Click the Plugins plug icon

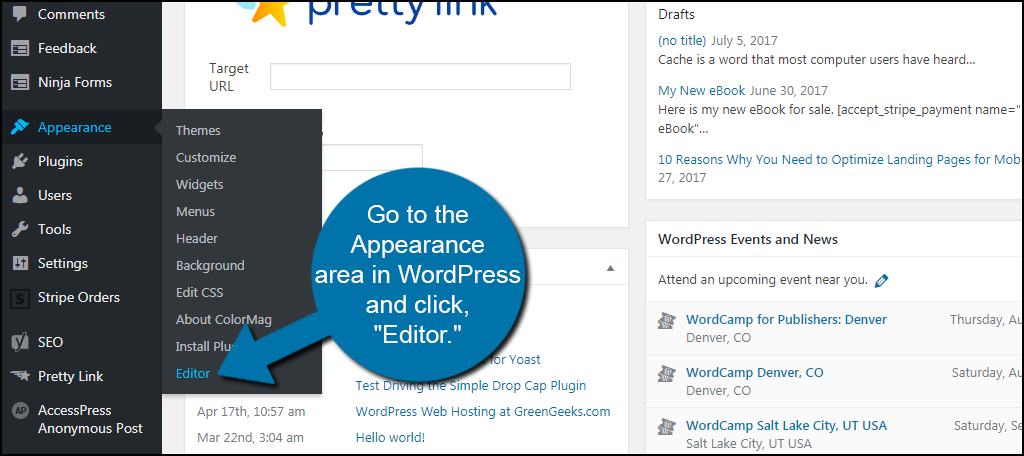pyautogui.click(x=20, y=161)
